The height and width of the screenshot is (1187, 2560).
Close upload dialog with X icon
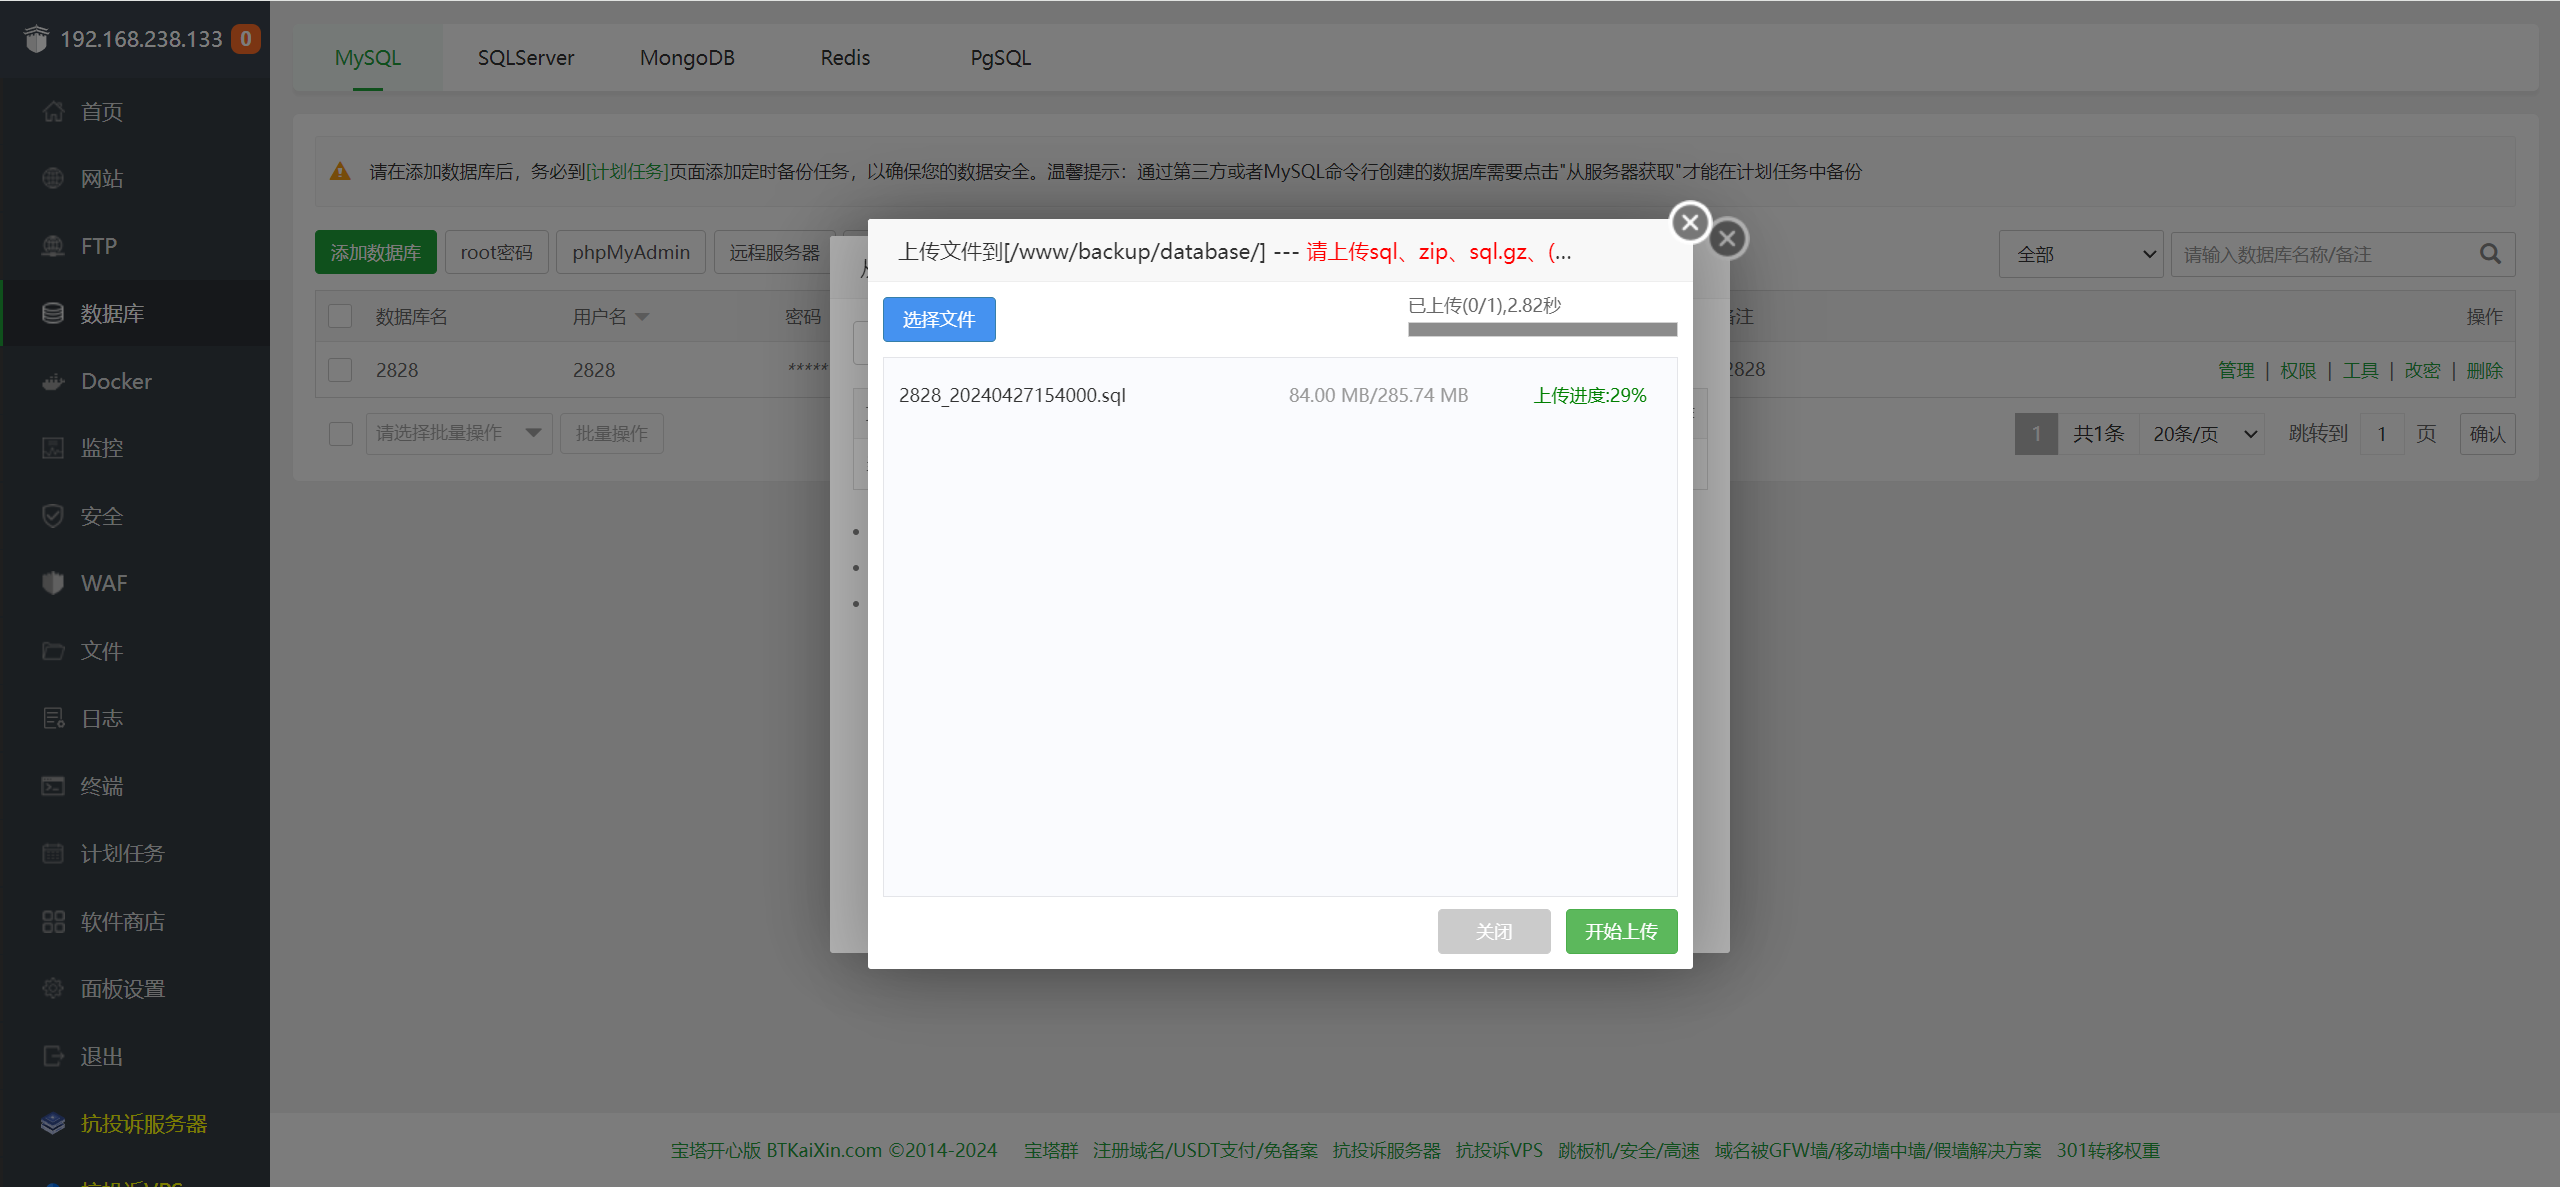1690,222
